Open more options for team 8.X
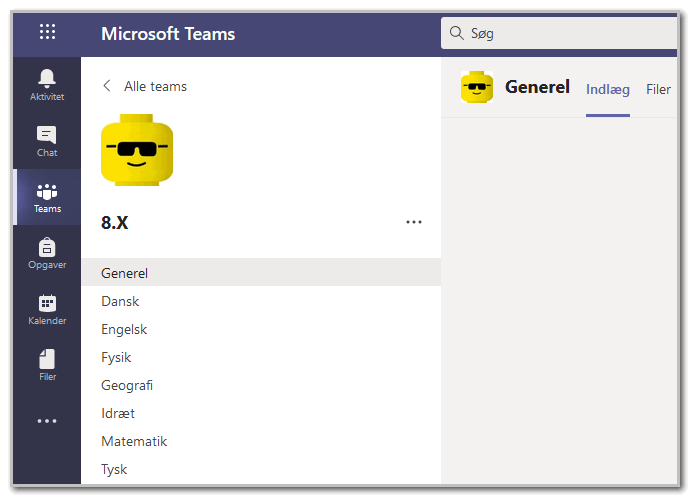 click(x=413, y=222)
